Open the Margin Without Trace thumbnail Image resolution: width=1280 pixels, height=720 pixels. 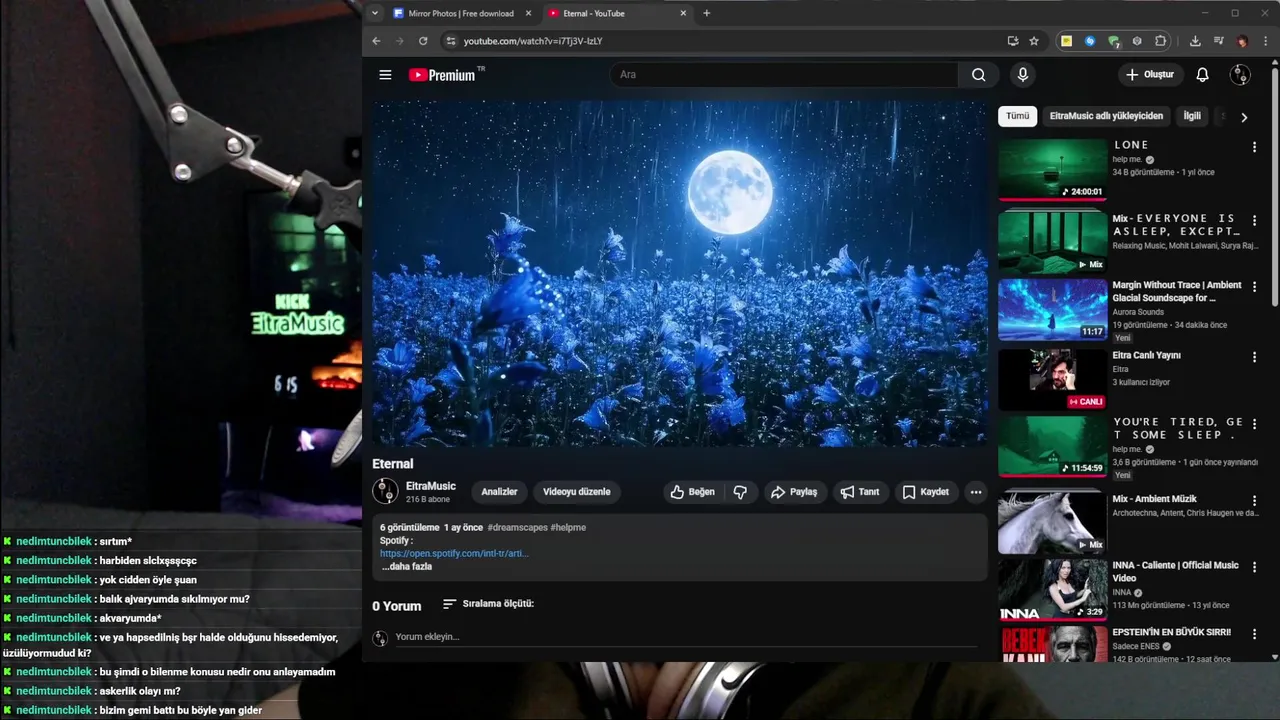(1052, 310)
